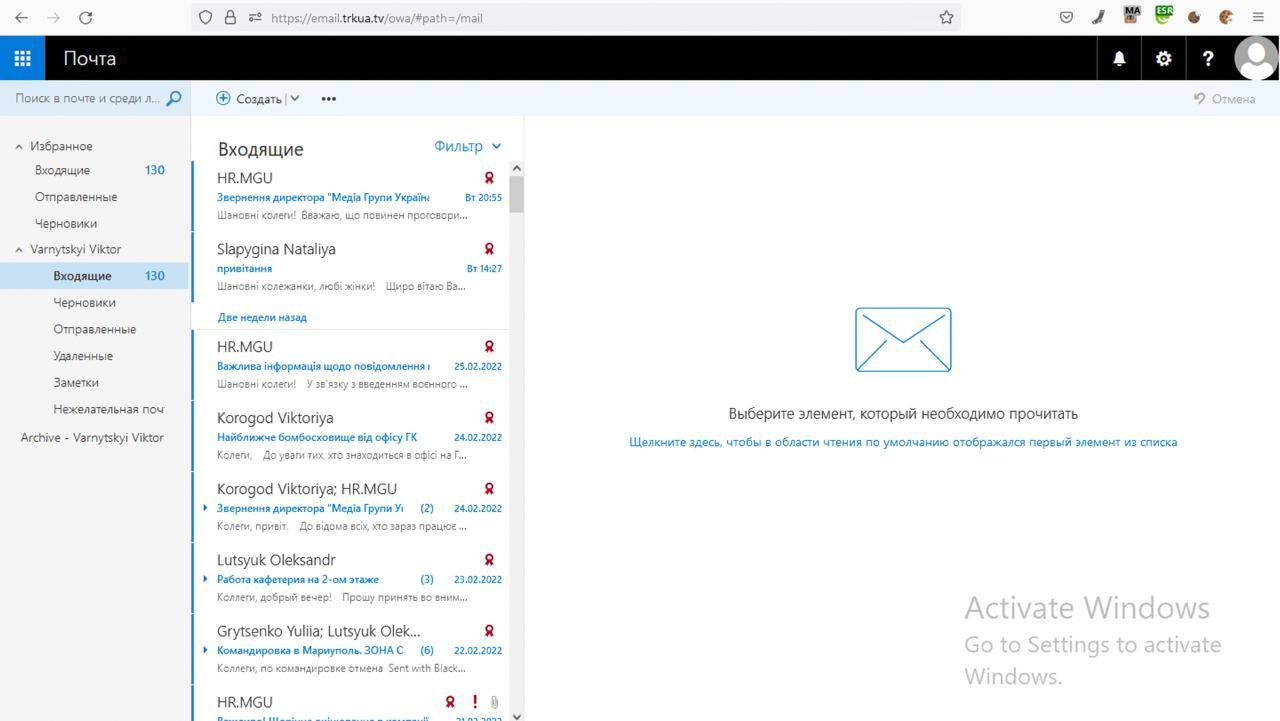Open the app launcher grid icon

tap(22, 58)
